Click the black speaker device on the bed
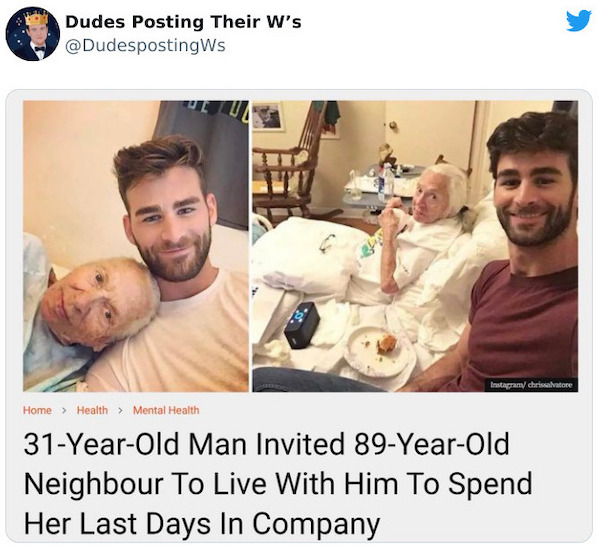Image resolution: width=600 pixels, height=549 pixels. tap(302, 325)
